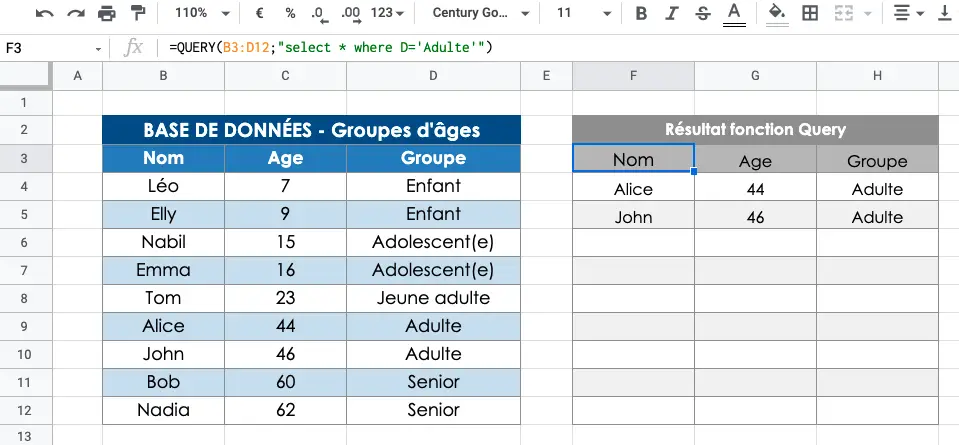Select the cell containing Tom

(x=163, y=298)
